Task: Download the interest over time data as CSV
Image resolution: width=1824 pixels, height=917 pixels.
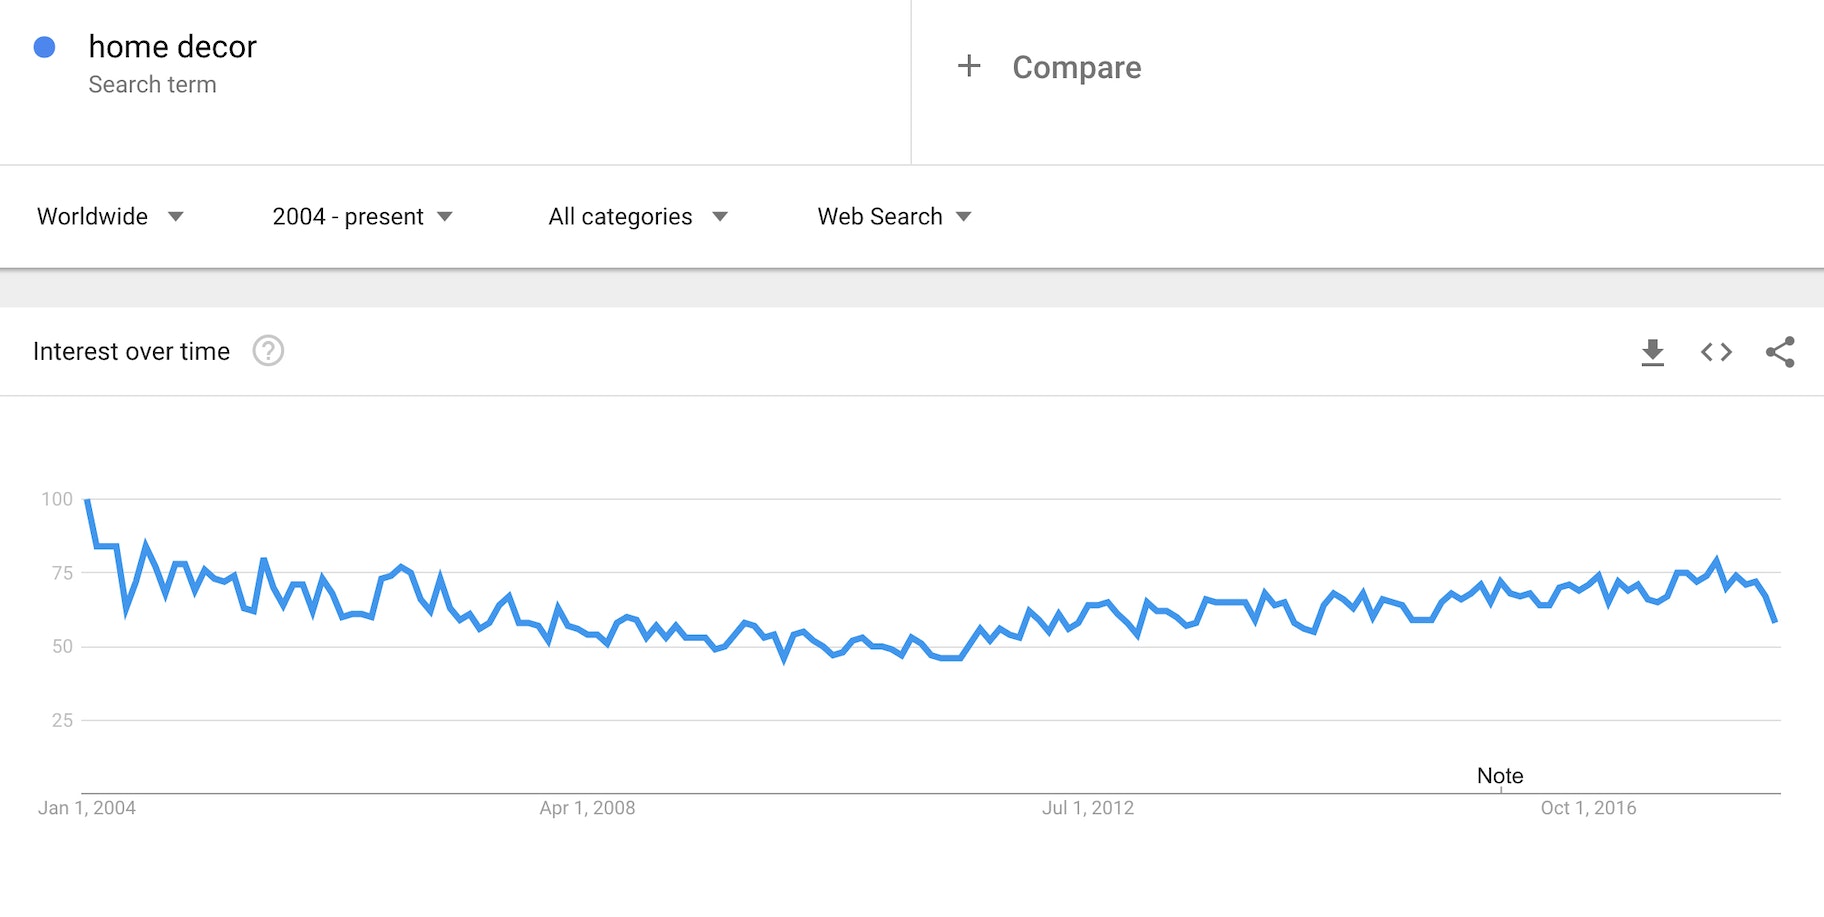Action: click(1653, 351)
